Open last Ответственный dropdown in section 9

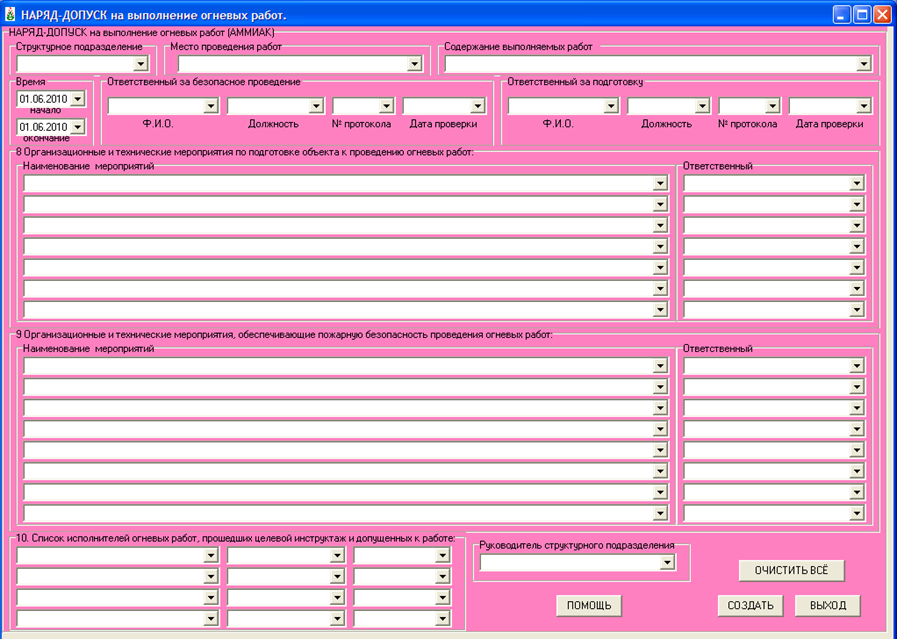(856, 513)
